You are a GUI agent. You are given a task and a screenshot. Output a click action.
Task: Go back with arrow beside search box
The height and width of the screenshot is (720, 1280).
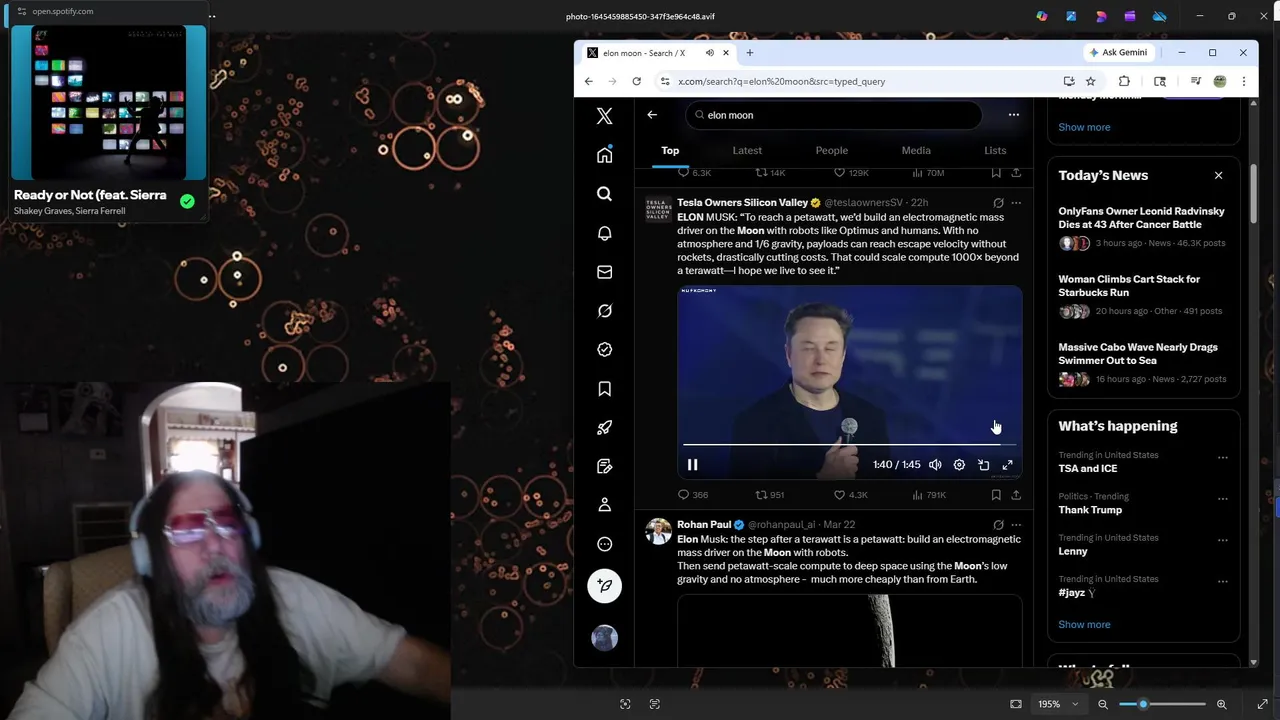coord(652,115)
